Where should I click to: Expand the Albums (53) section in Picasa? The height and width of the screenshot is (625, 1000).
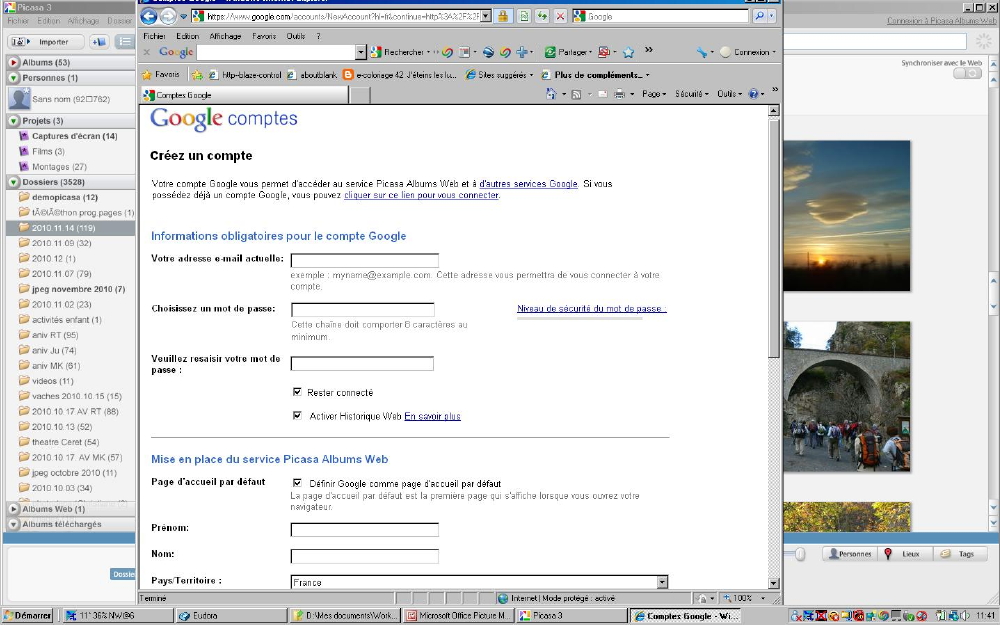13,62
